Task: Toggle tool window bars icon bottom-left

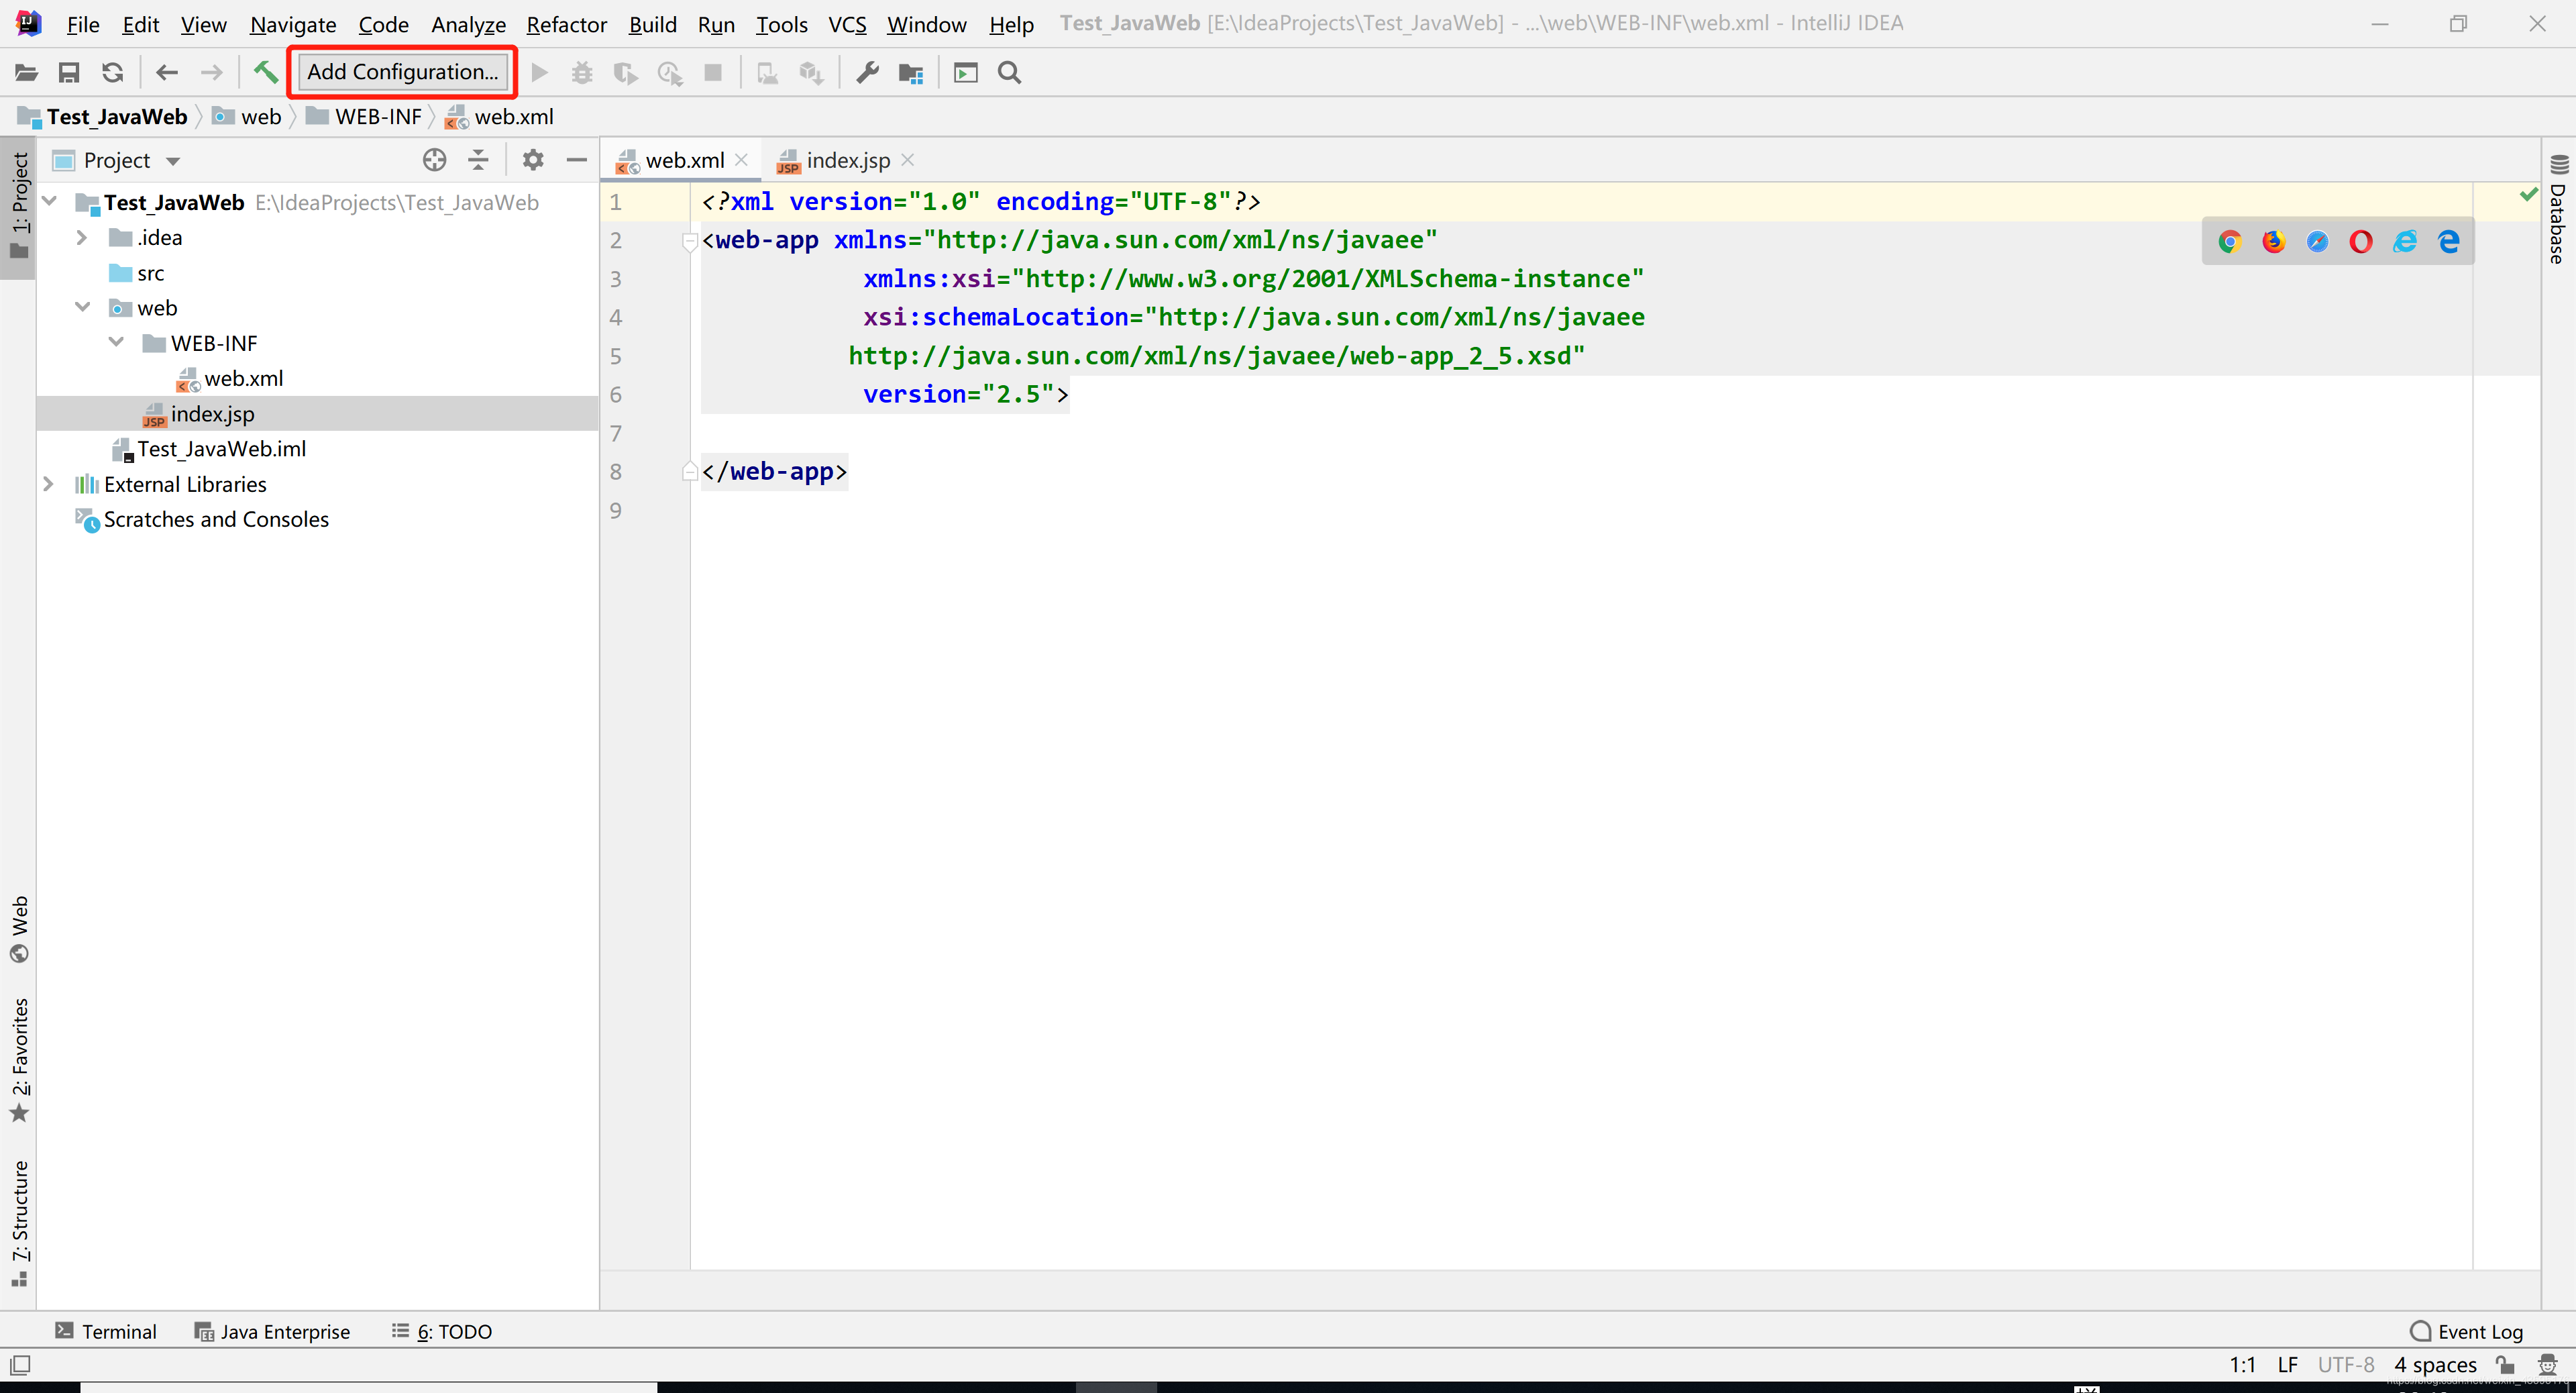Action: point(20,1365)
